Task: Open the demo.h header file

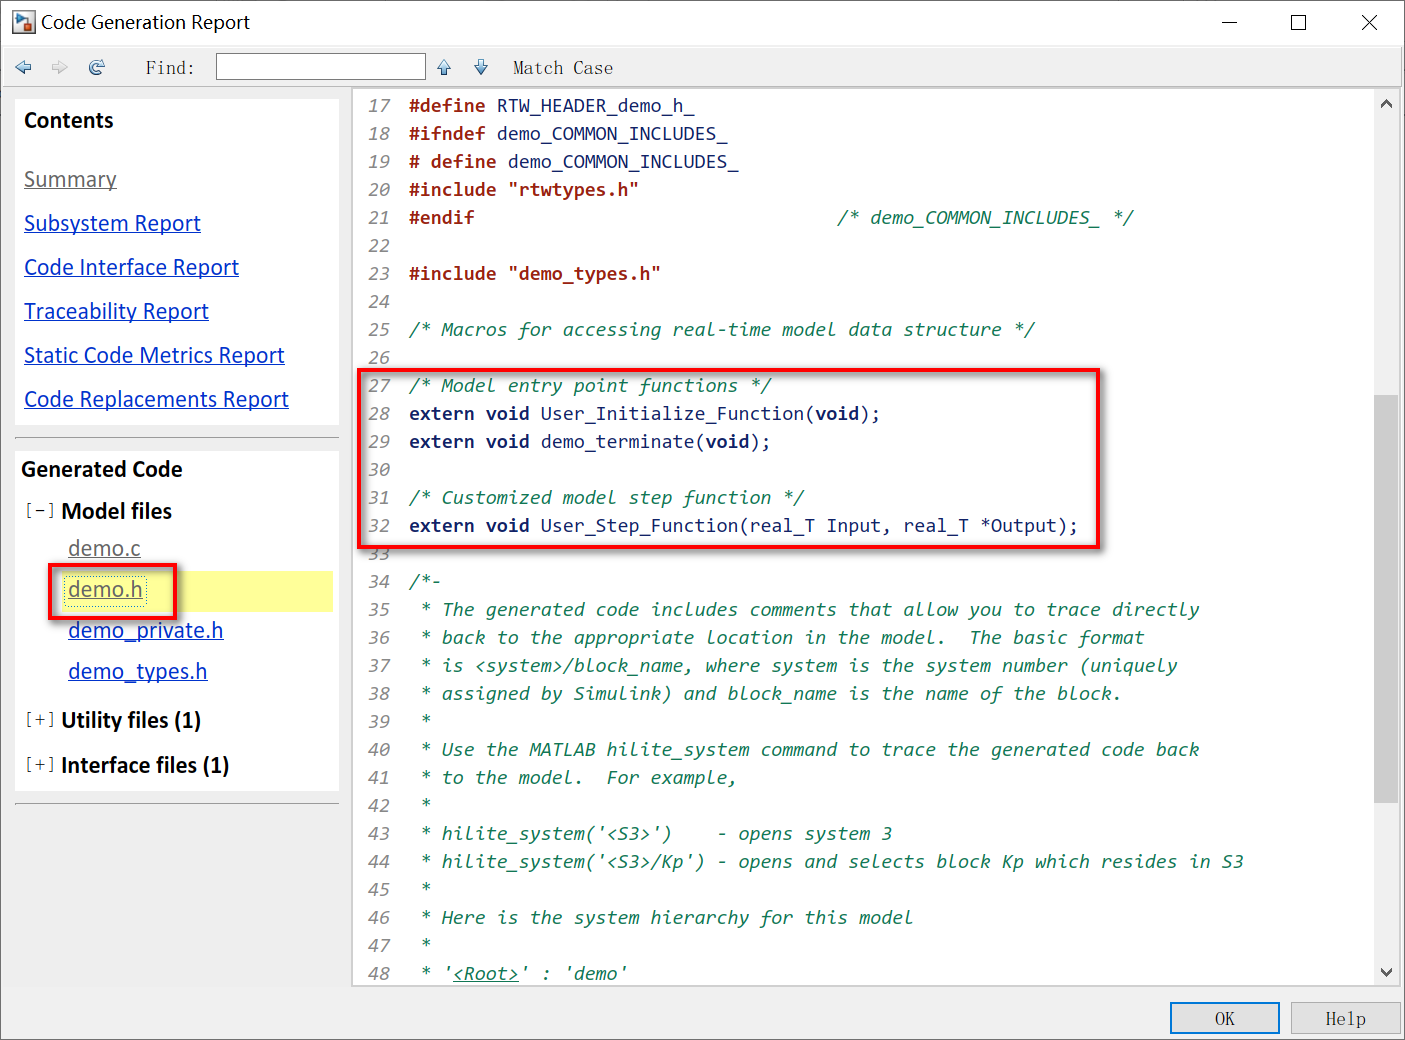Action: [105, 590]
